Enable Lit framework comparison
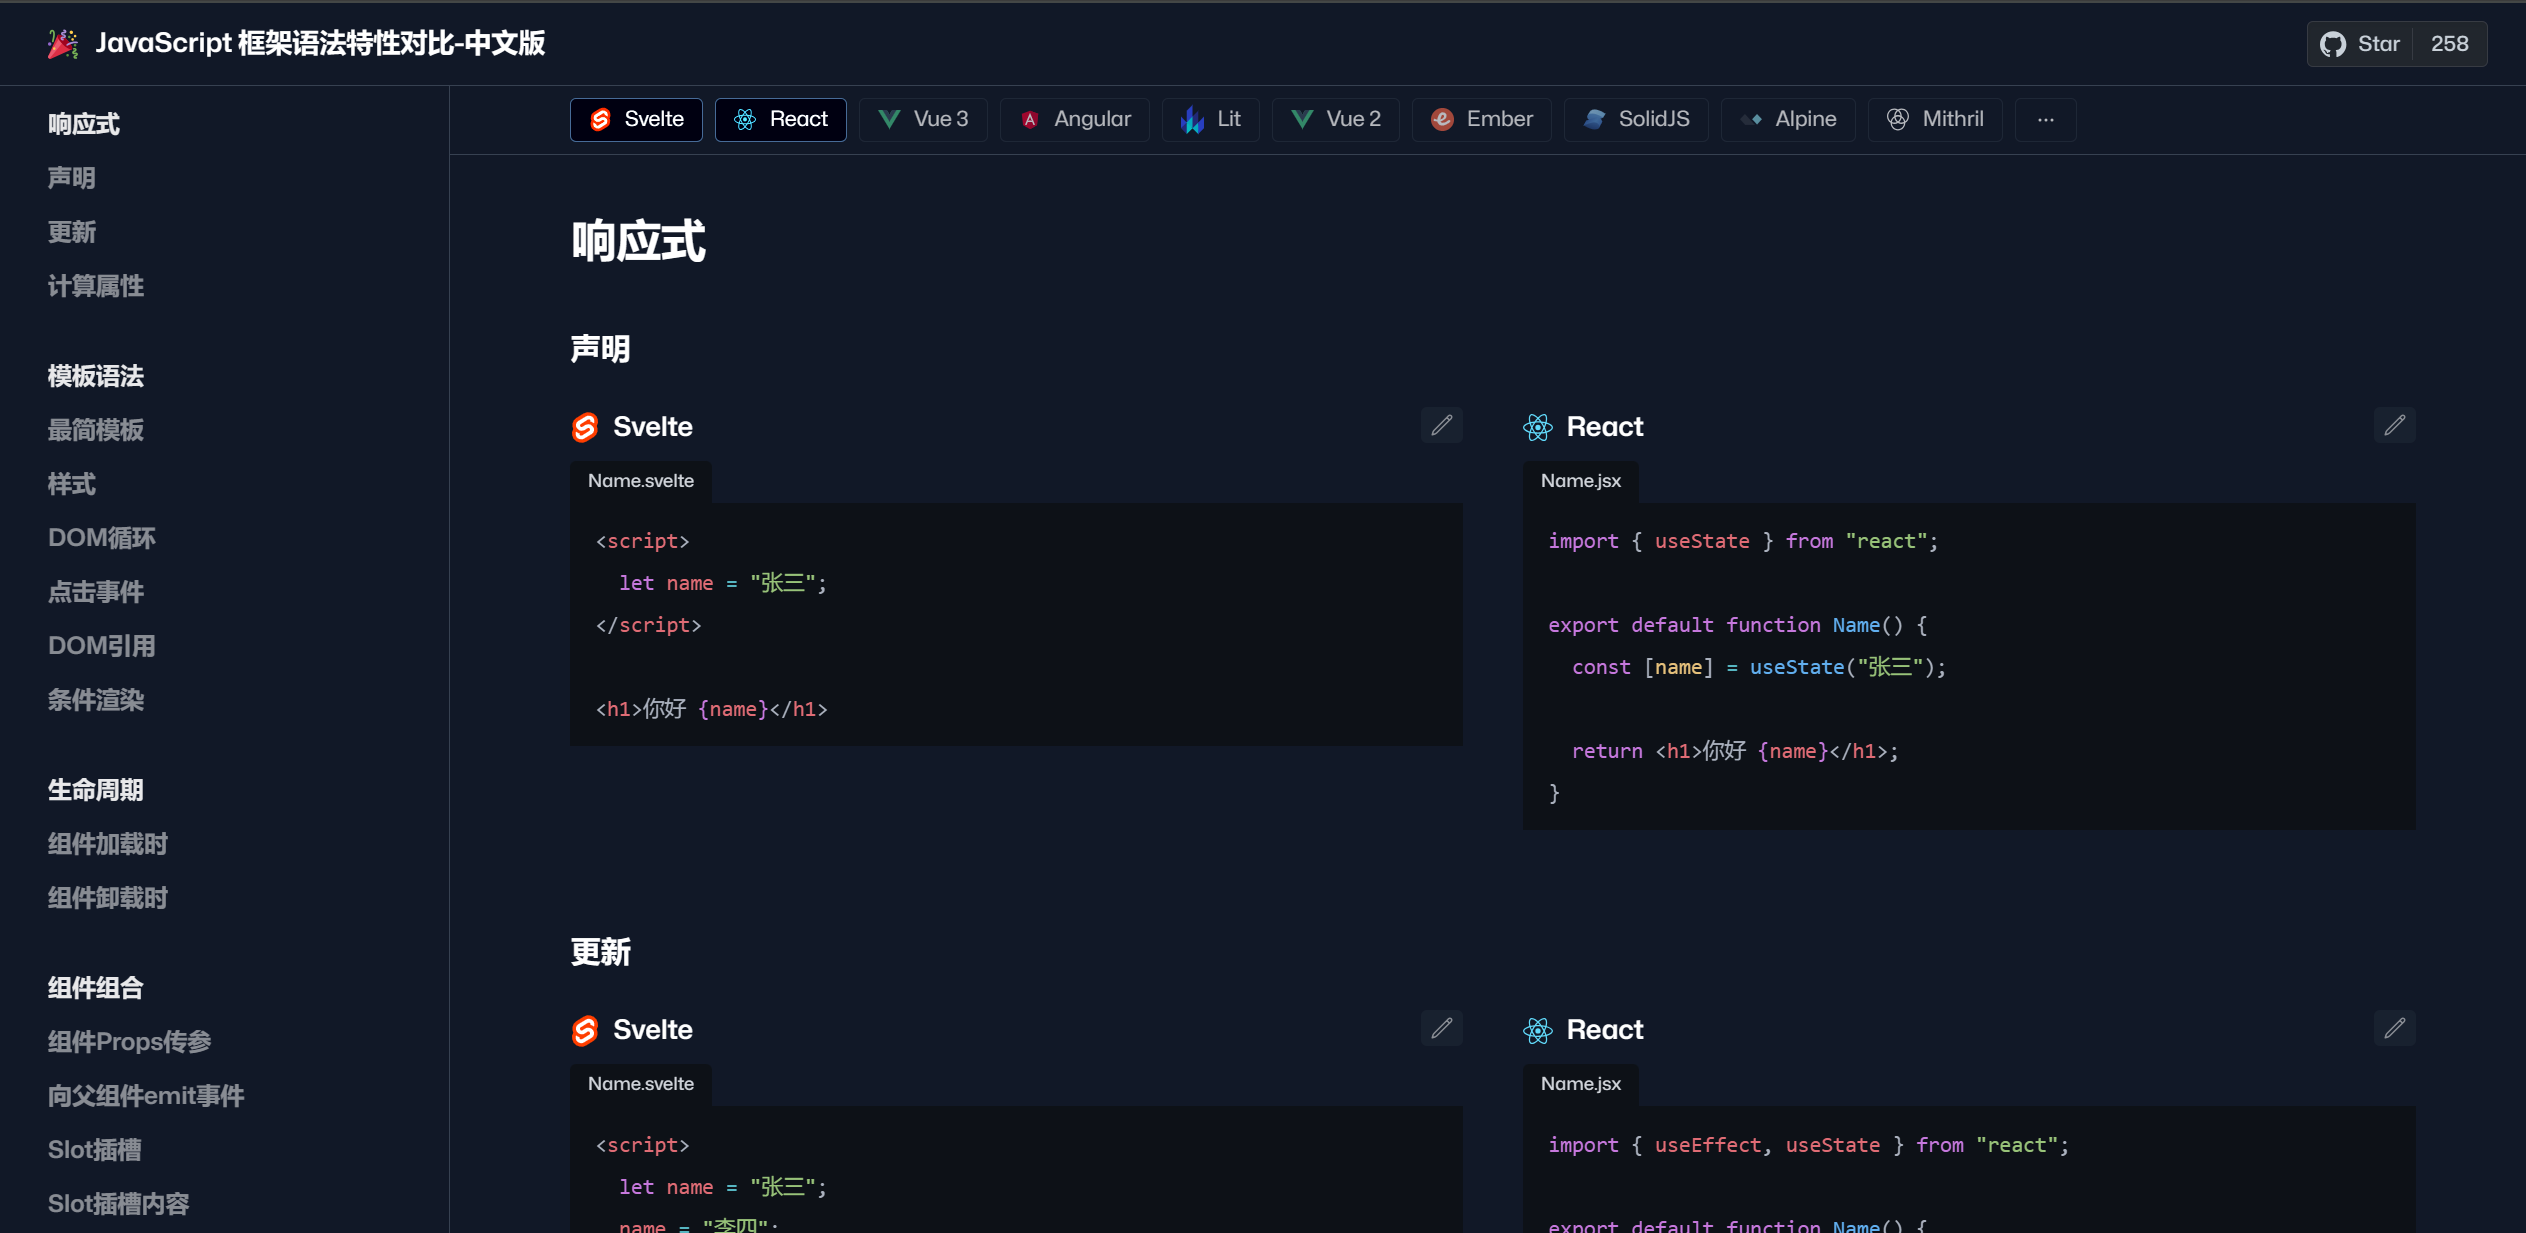 (1210, 119)
